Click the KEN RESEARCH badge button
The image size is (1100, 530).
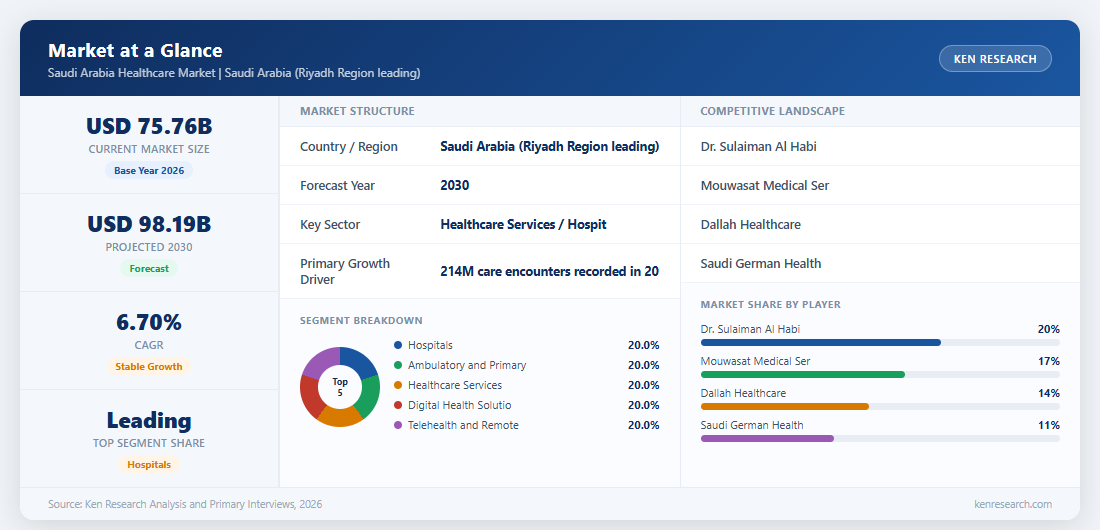pos(995,59)
